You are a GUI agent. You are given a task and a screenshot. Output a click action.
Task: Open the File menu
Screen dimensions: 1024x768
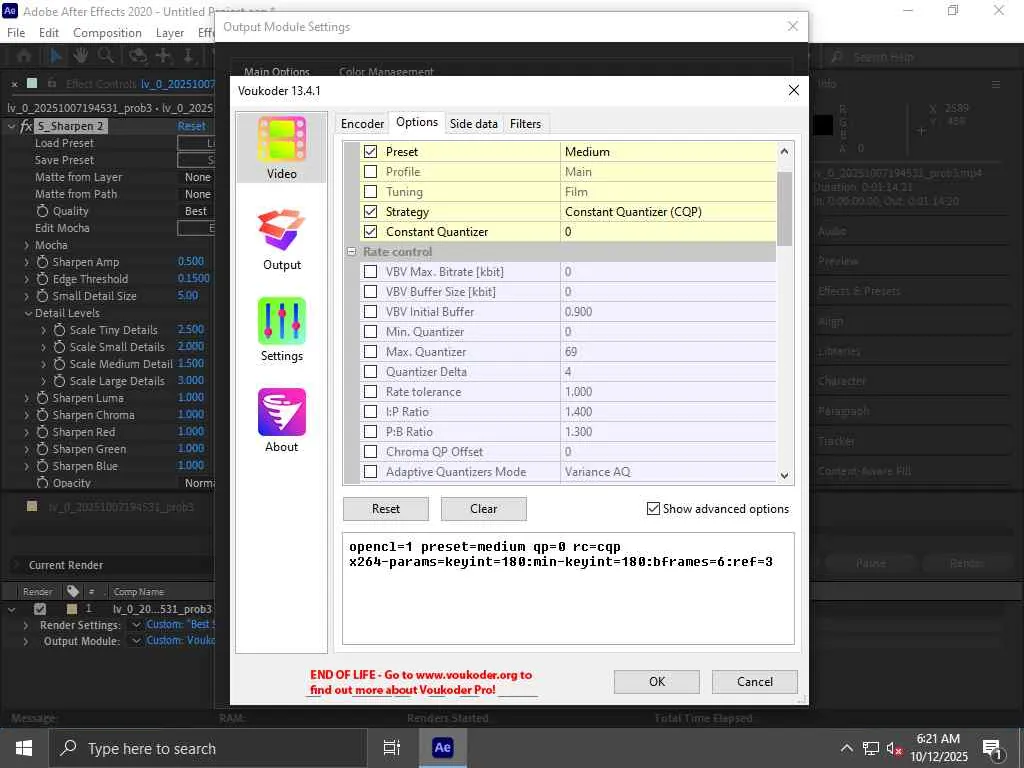[16, 33]
